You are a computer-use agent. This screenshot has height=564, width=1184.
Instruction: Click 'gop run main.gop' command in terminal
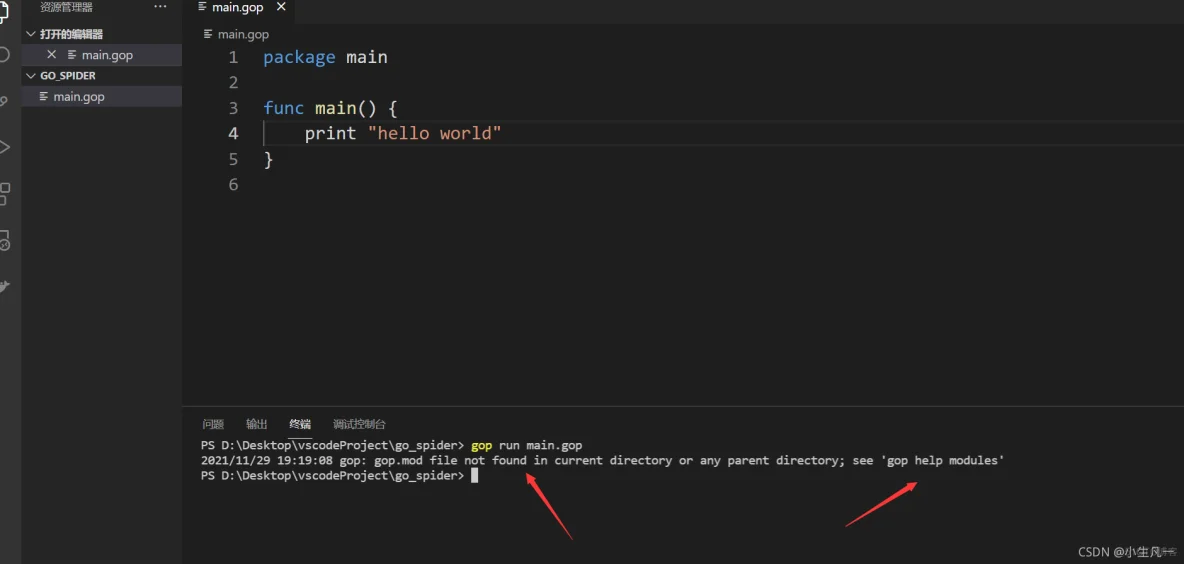pos(526,445)
